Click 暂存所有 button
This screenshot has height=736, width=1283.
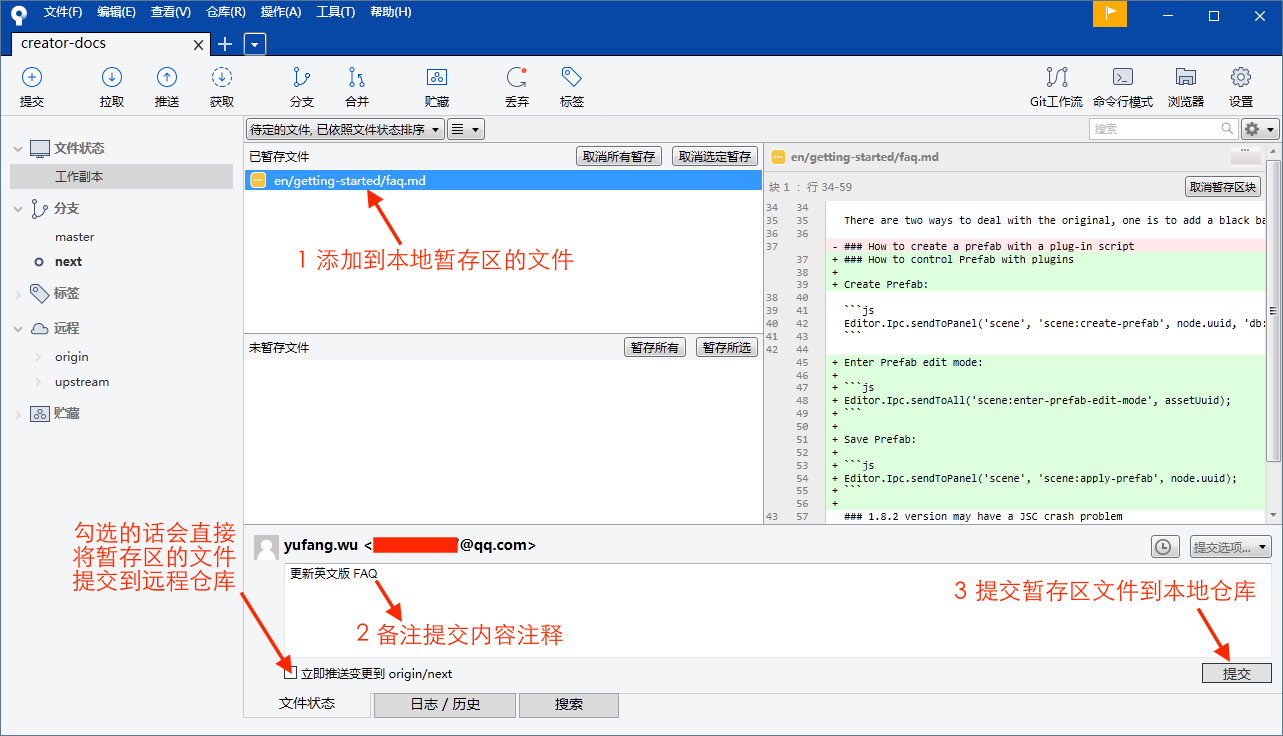655,348
